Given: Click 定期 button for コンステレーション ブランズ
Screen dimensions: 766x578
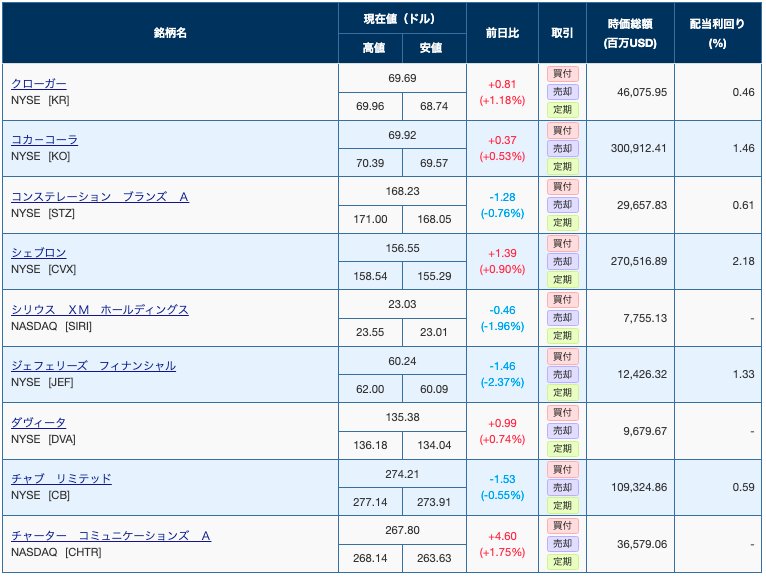Looking at the screenshot, I should click(x=563, y=223).
